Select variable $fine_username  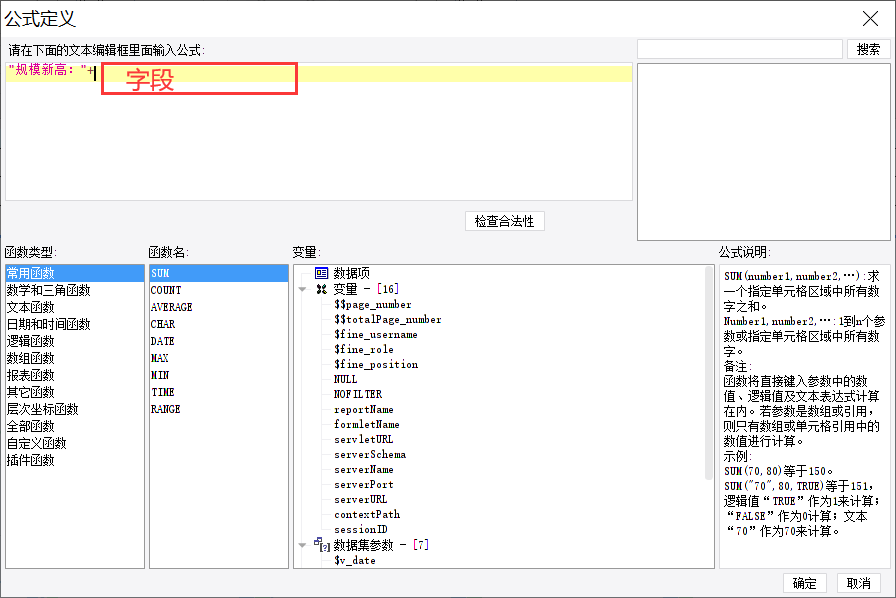[x=376, y=334]
